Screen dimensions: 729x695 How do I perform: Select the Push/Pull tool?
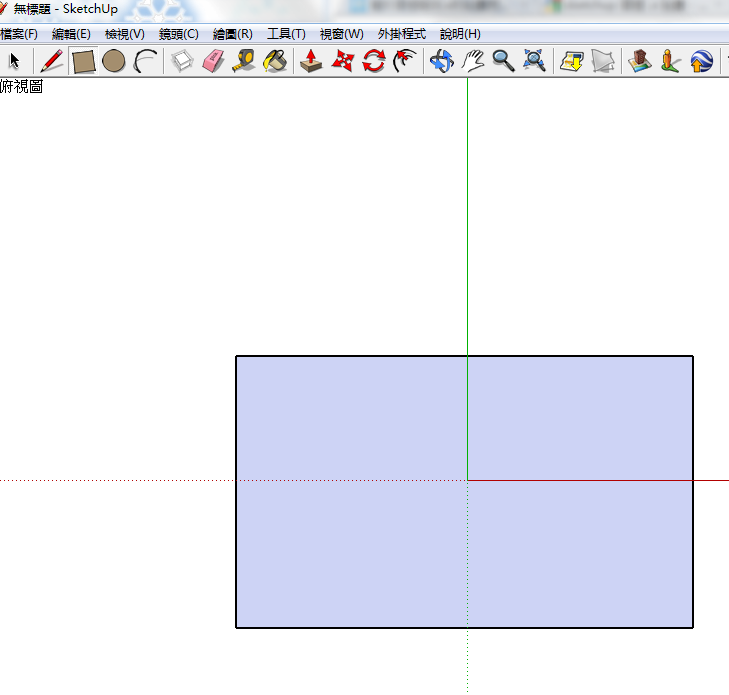tap(311, 61)
